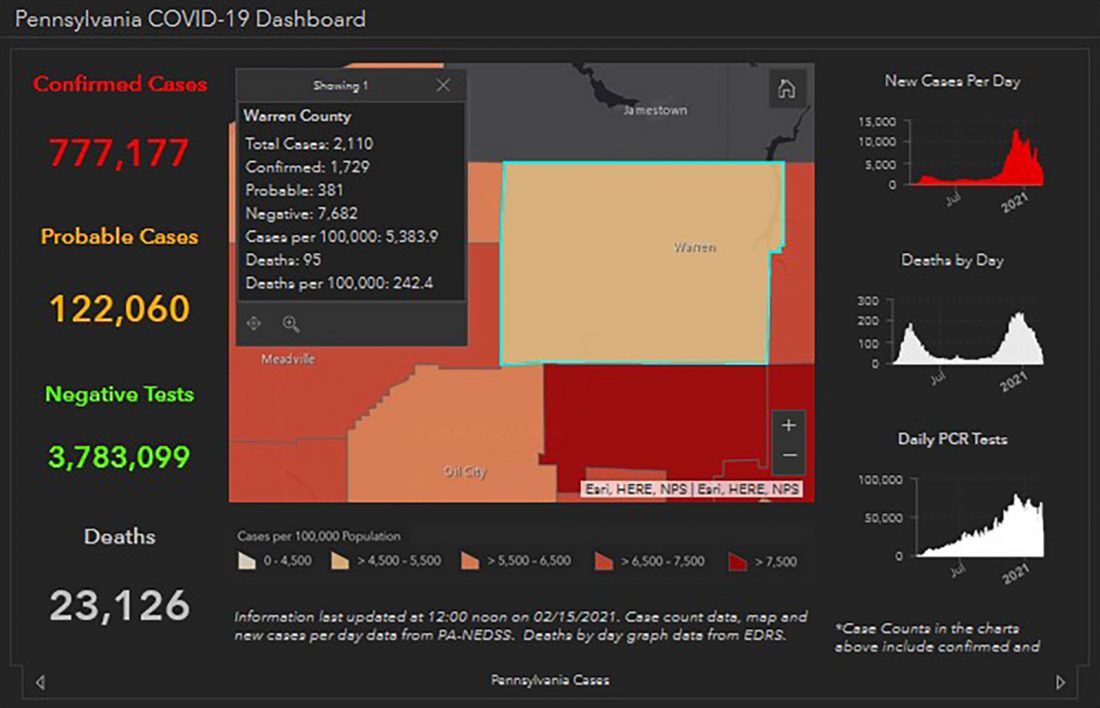Screen dimensions: 1100x708
Task: Select Warren county label on the map
Action: 694,247
